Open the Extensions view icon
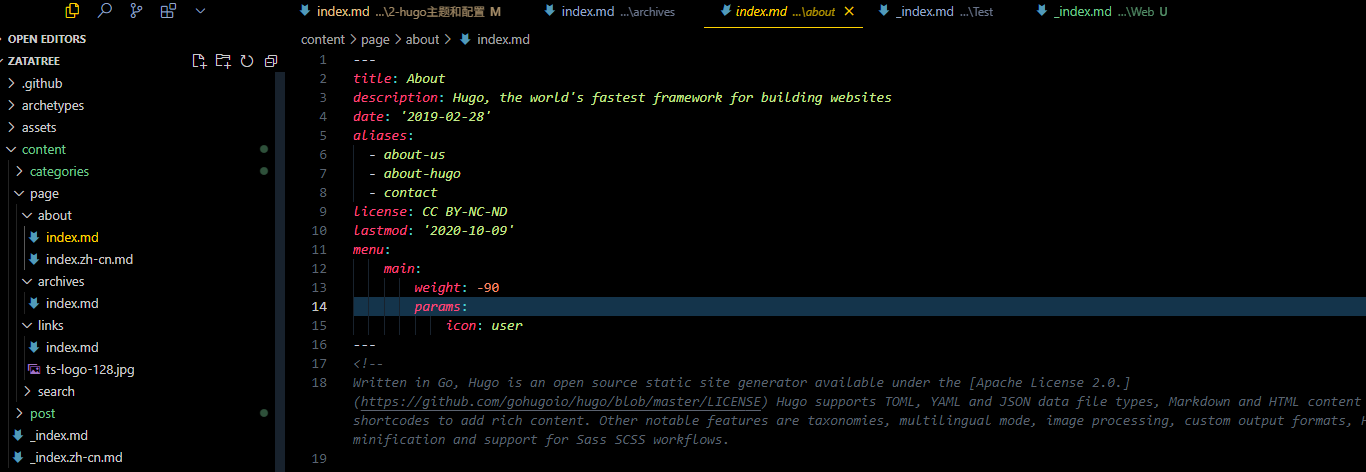This screenshot has width=1366, height=472. [168, 11]
